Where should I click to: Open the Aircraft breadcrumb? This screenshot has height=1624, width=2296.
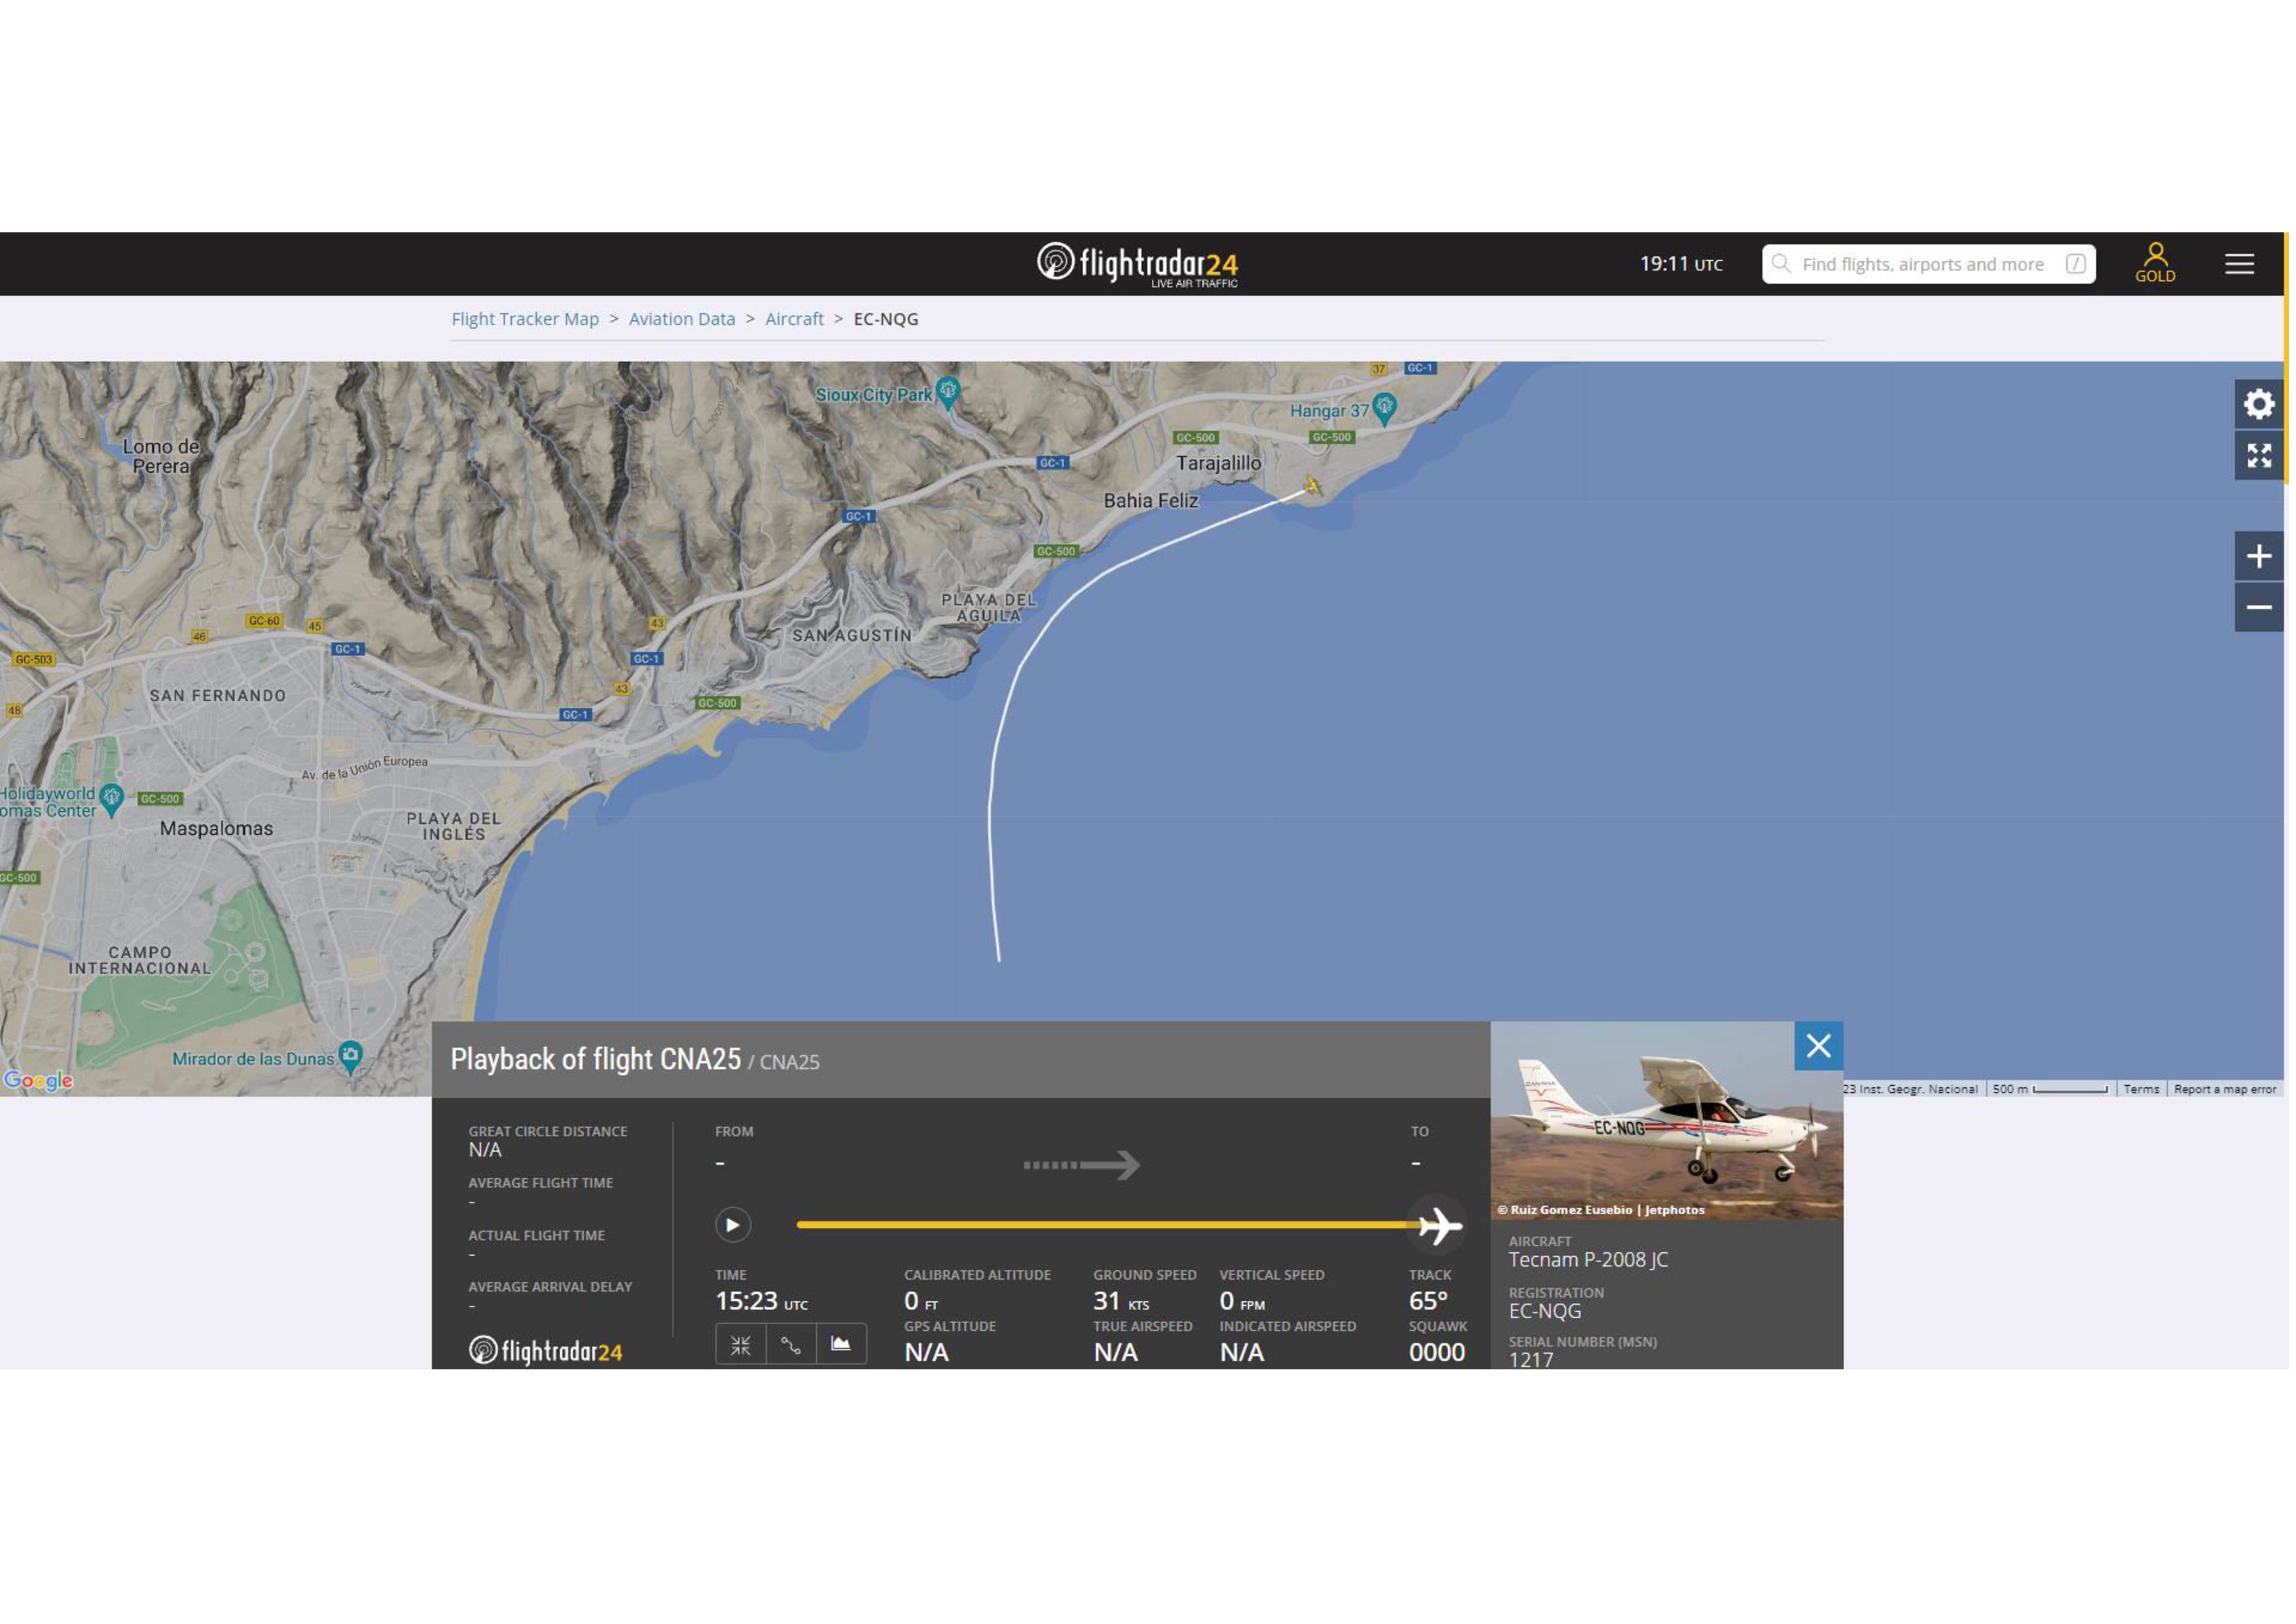[795, 319]
